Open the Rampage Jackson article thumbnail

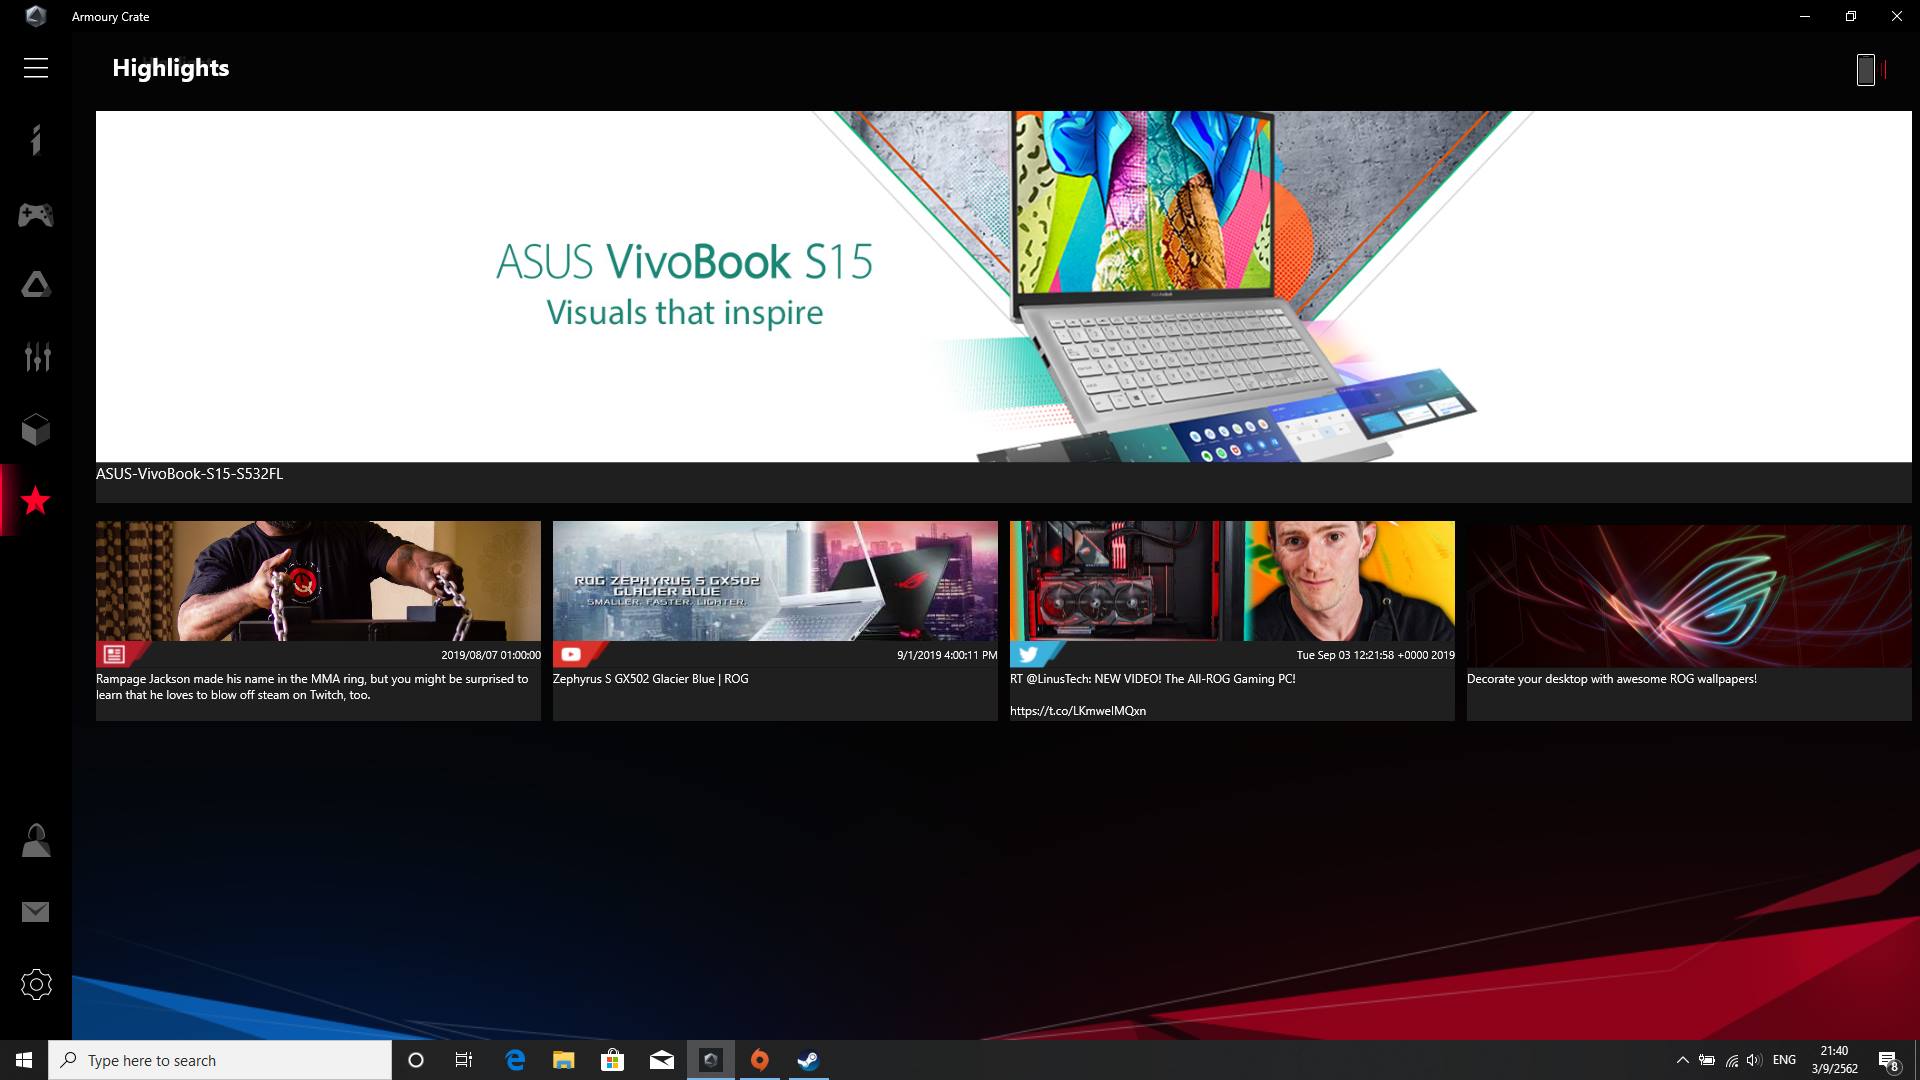318,581
